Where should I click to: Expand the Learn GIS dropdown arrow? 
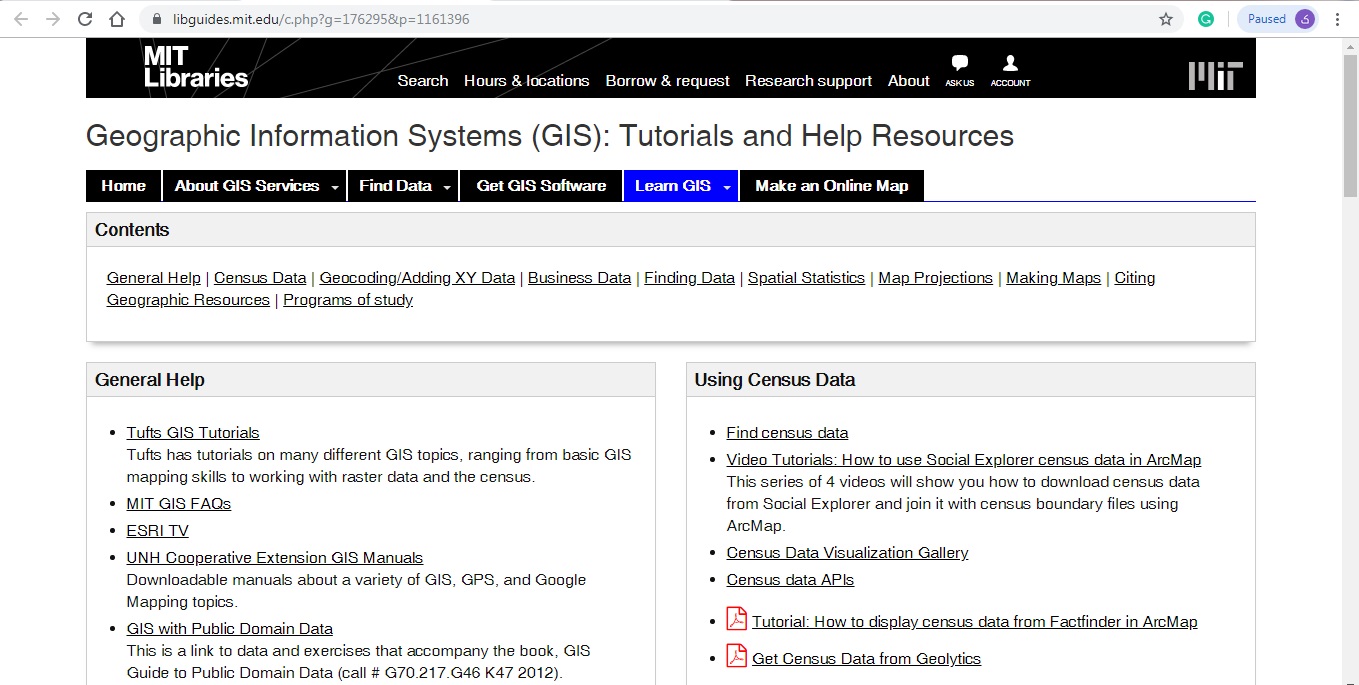pyautogui.click(x=727, y=187)
